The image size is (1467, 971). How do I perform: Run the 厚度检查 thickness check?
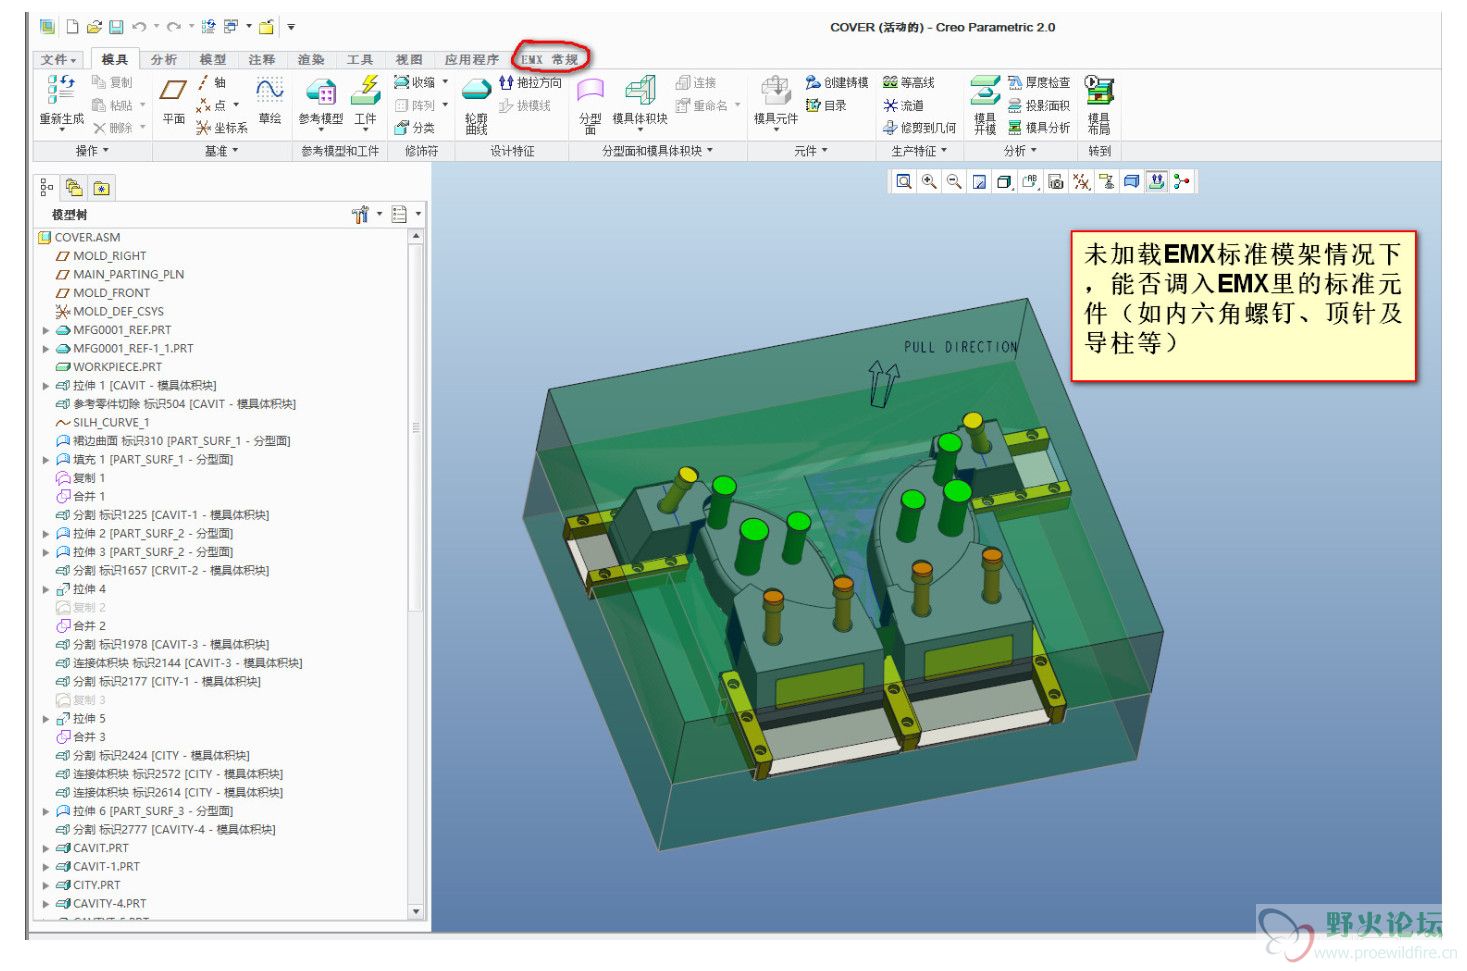tap(1039, 83)
